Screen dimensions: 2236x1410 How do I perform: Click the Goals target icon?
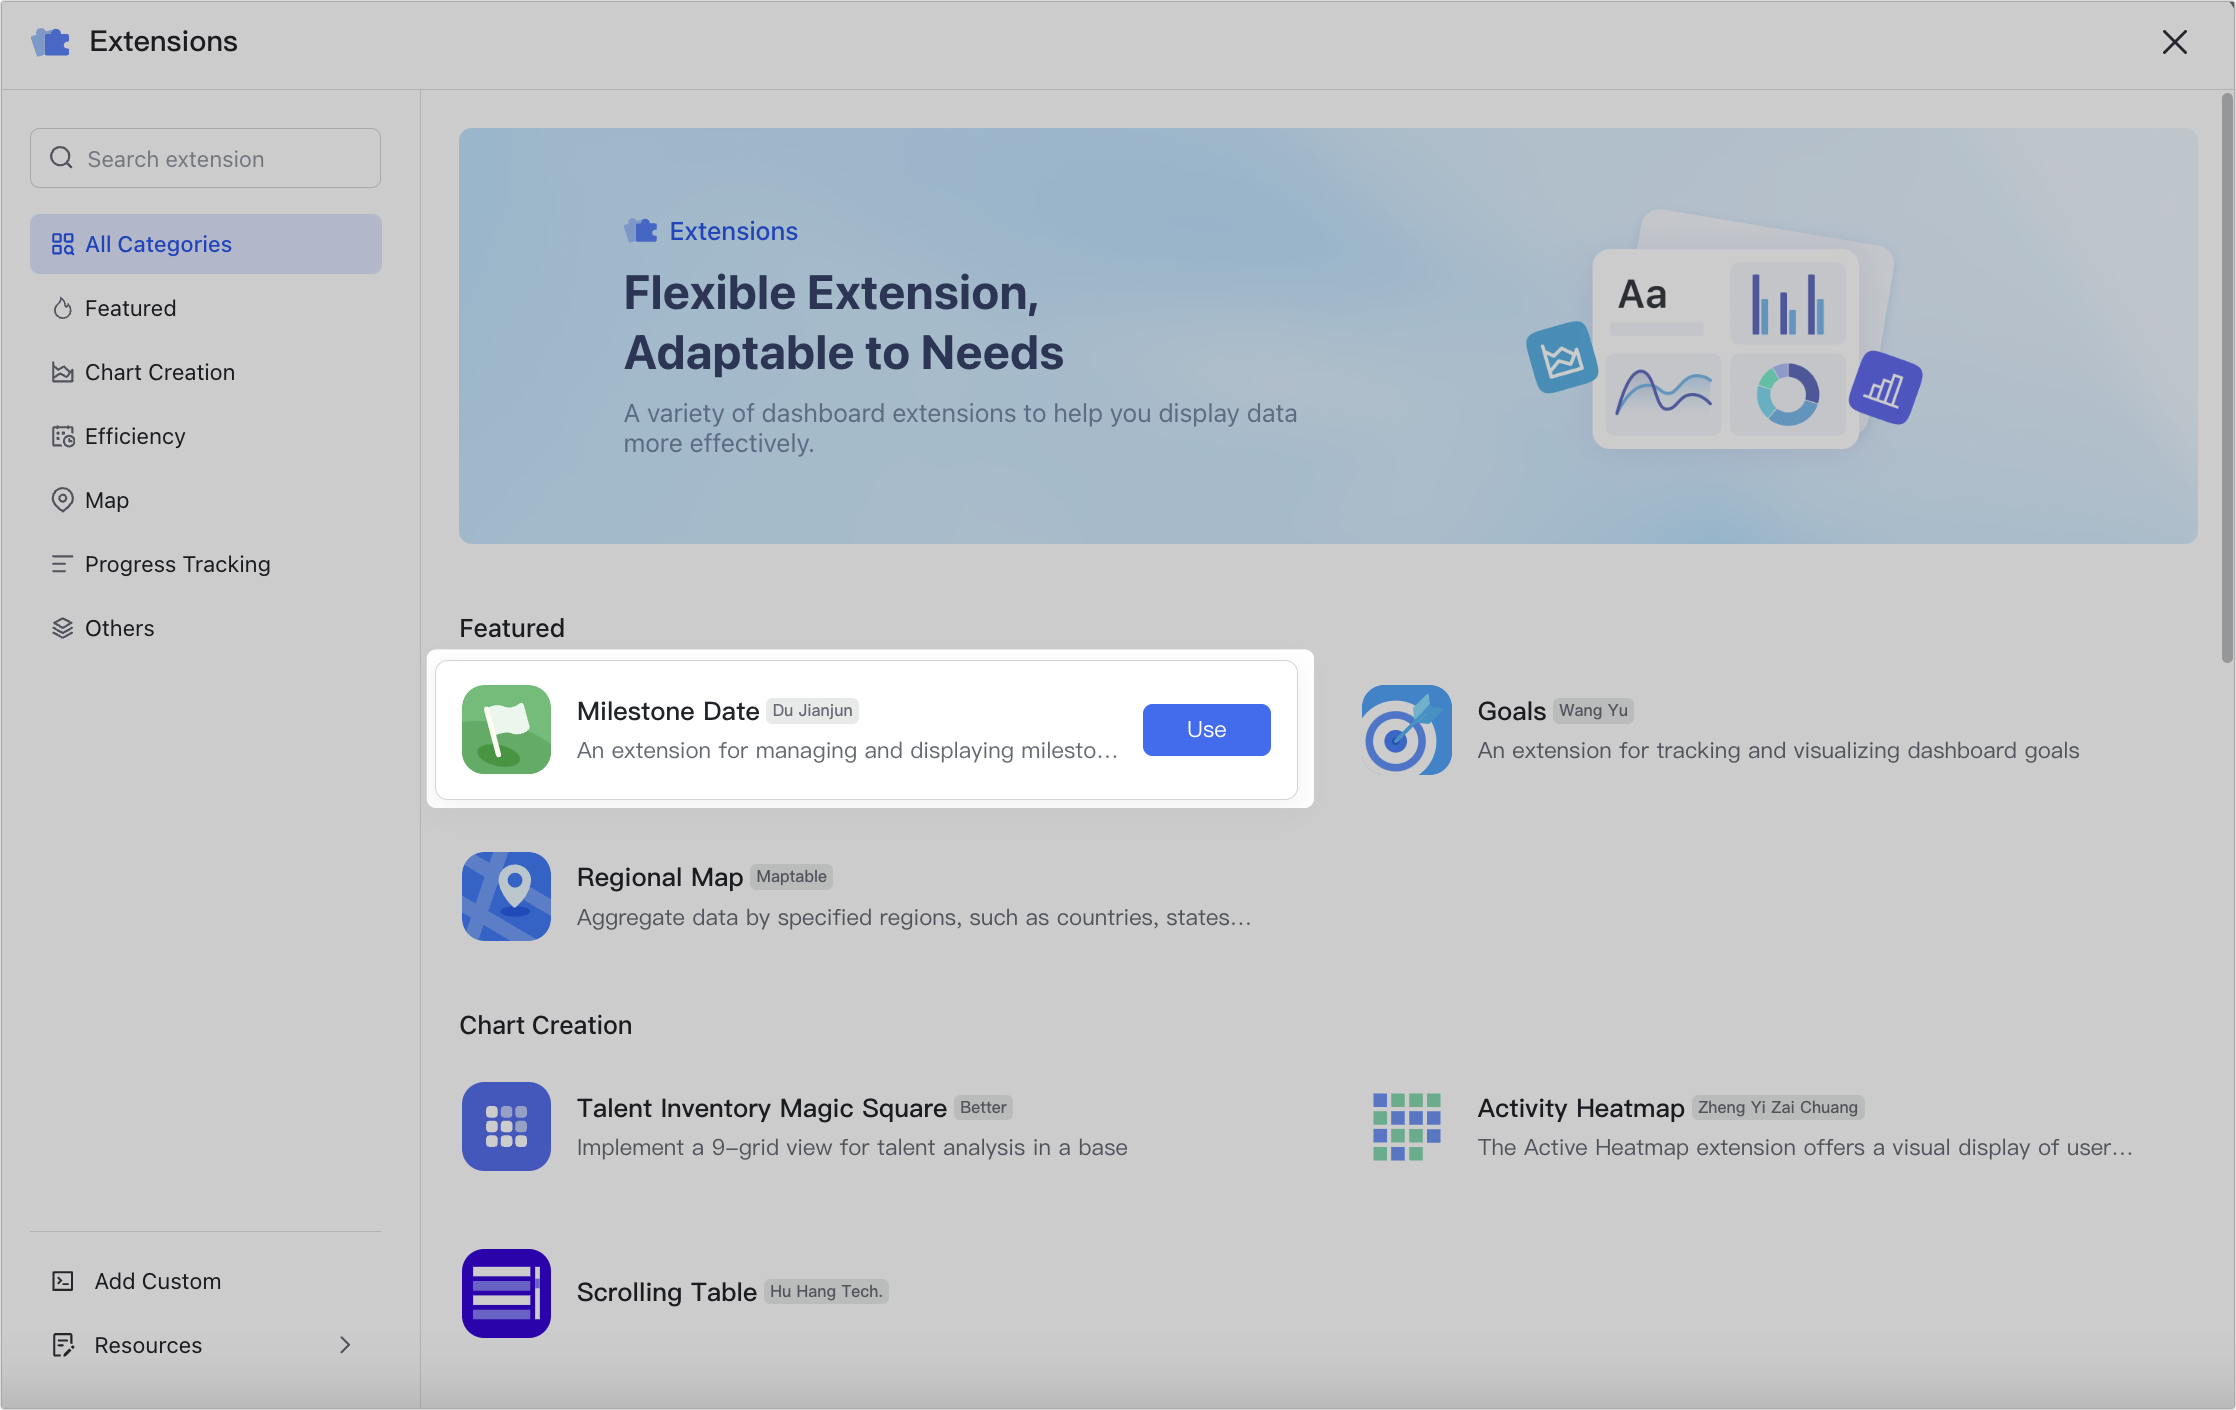(1406, 729)
